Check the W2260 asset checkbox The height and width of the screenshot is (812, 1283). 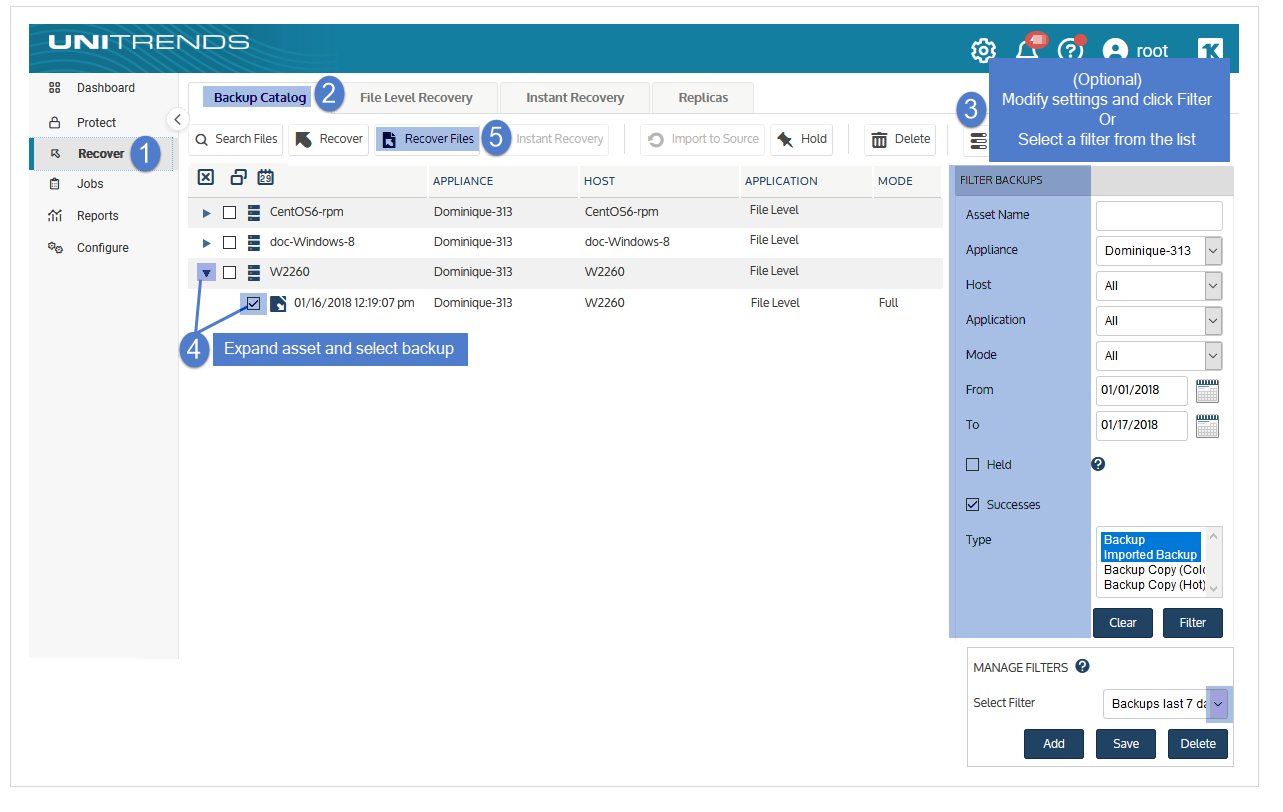tap(230, 273)
